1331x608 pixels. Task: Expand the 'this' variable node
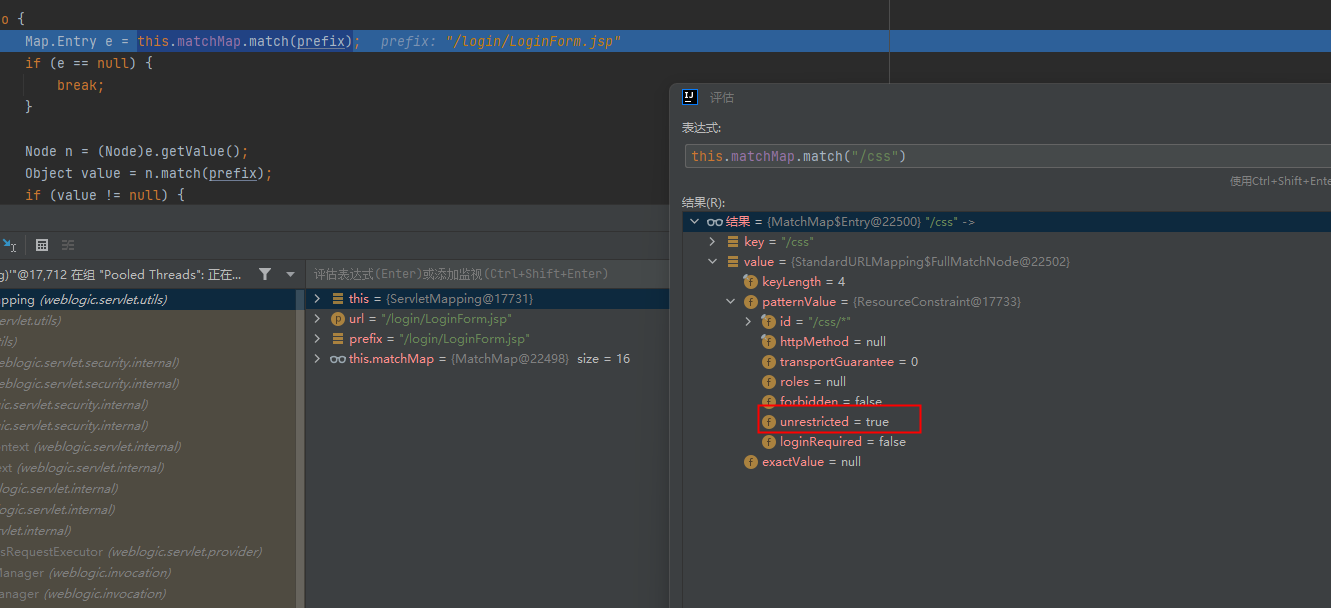click(x=317, y=299)
